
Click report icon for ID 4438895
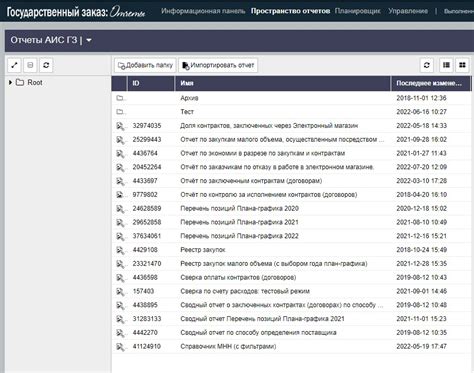pos(120,305)
